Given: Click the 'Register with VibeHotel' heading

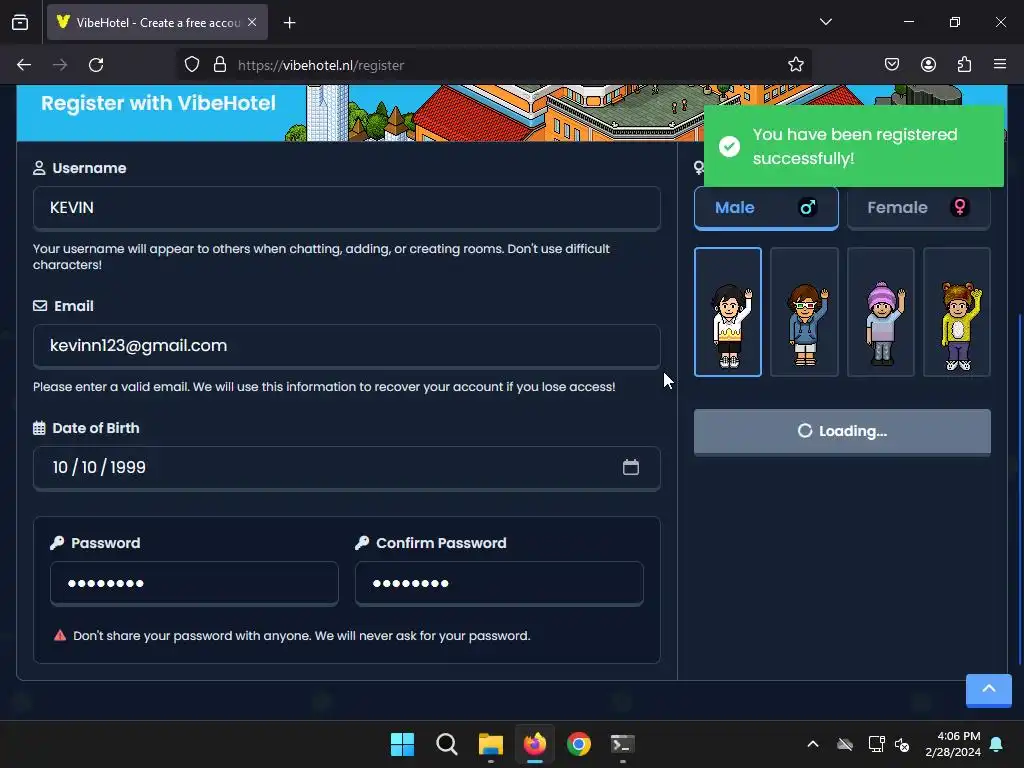Looking at the screenshot, I should (158, 103).
